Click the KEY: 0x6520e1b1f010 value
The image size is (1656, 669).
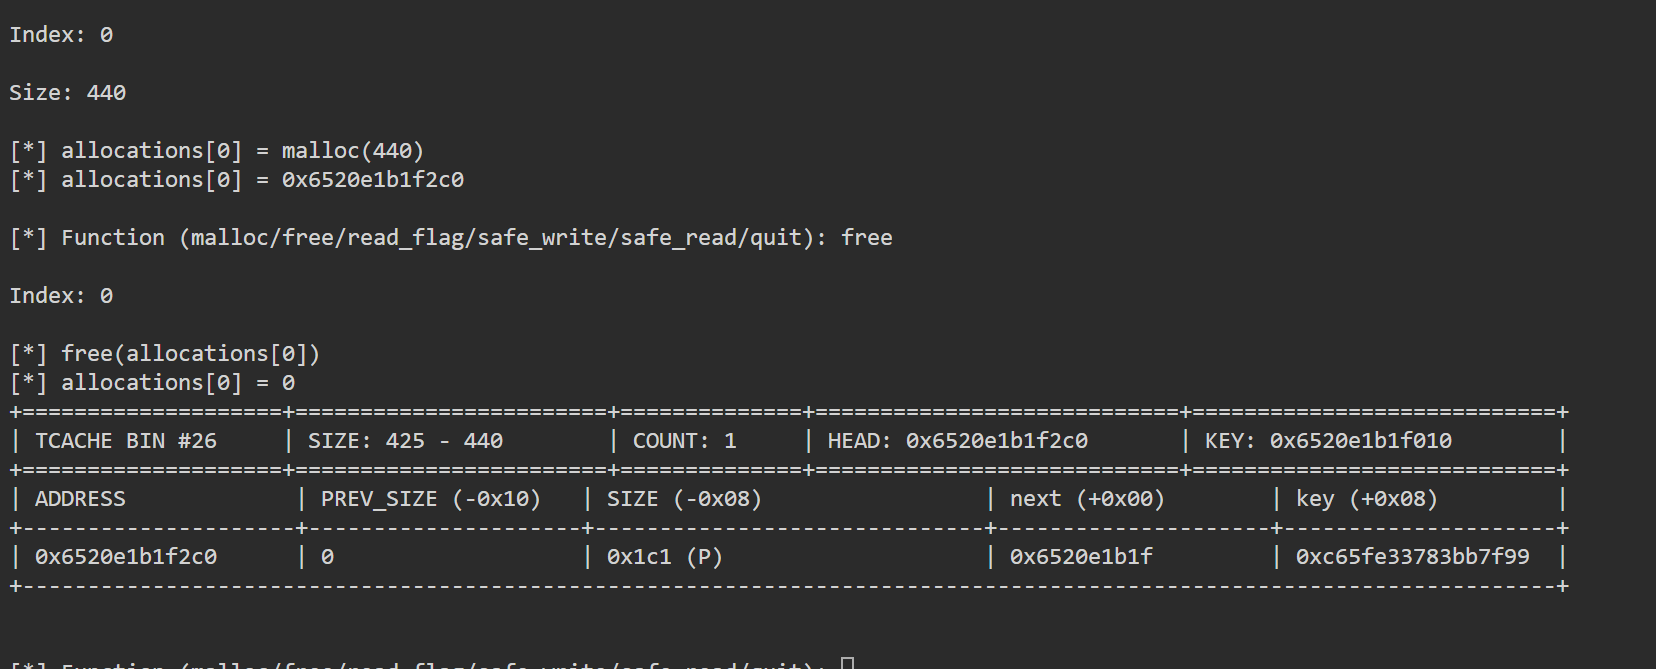(x=1328, y=441)
